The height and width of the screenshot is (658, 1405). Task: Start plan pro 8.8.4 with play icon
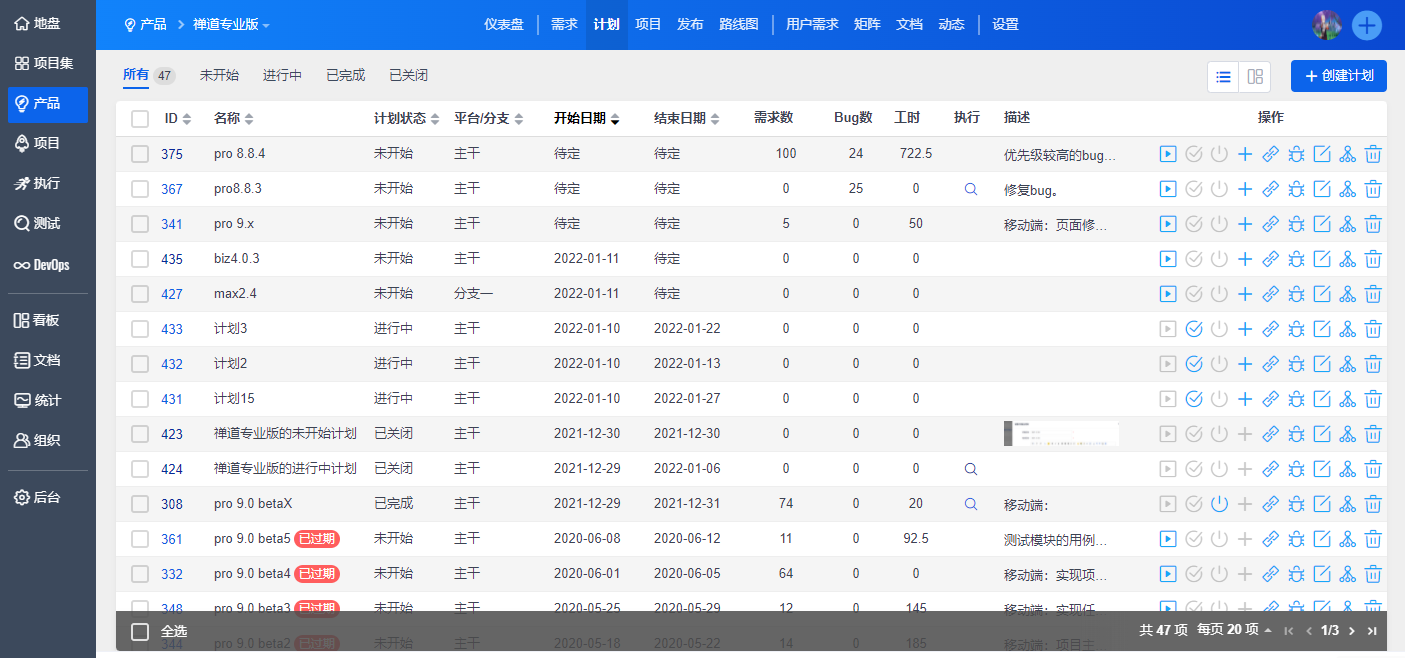pos(1167,154)
